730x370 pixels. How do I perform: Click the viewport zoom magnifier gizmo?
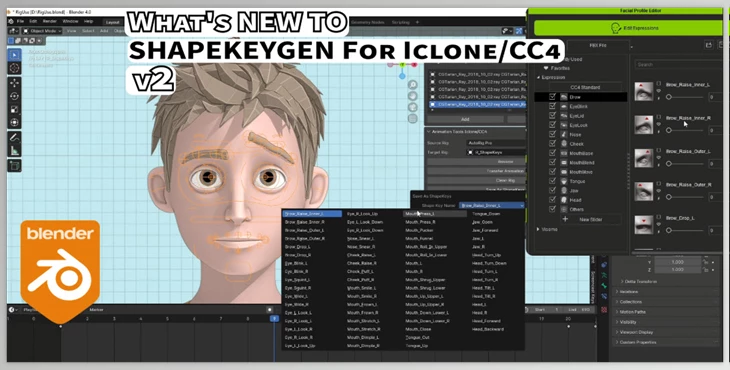412,85
